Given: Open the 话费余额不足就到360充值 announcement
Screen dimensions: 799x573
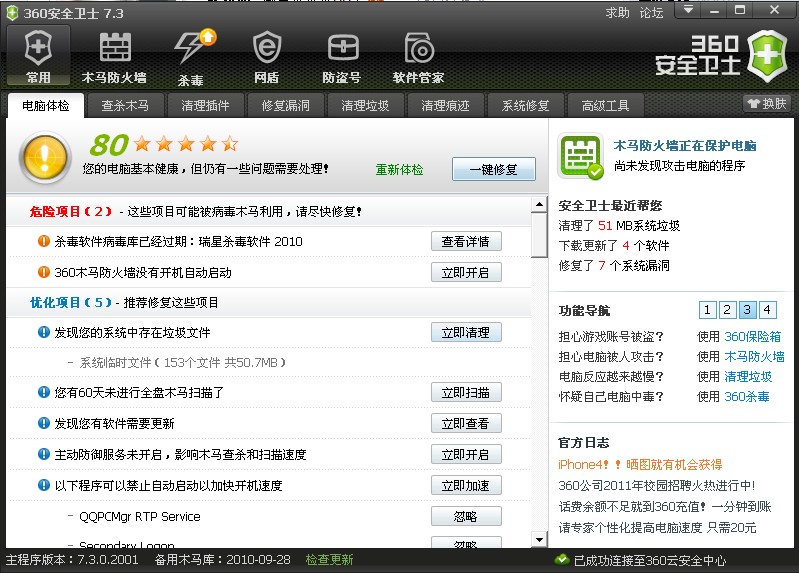Looking at the screenshot, I should [665, 506].
